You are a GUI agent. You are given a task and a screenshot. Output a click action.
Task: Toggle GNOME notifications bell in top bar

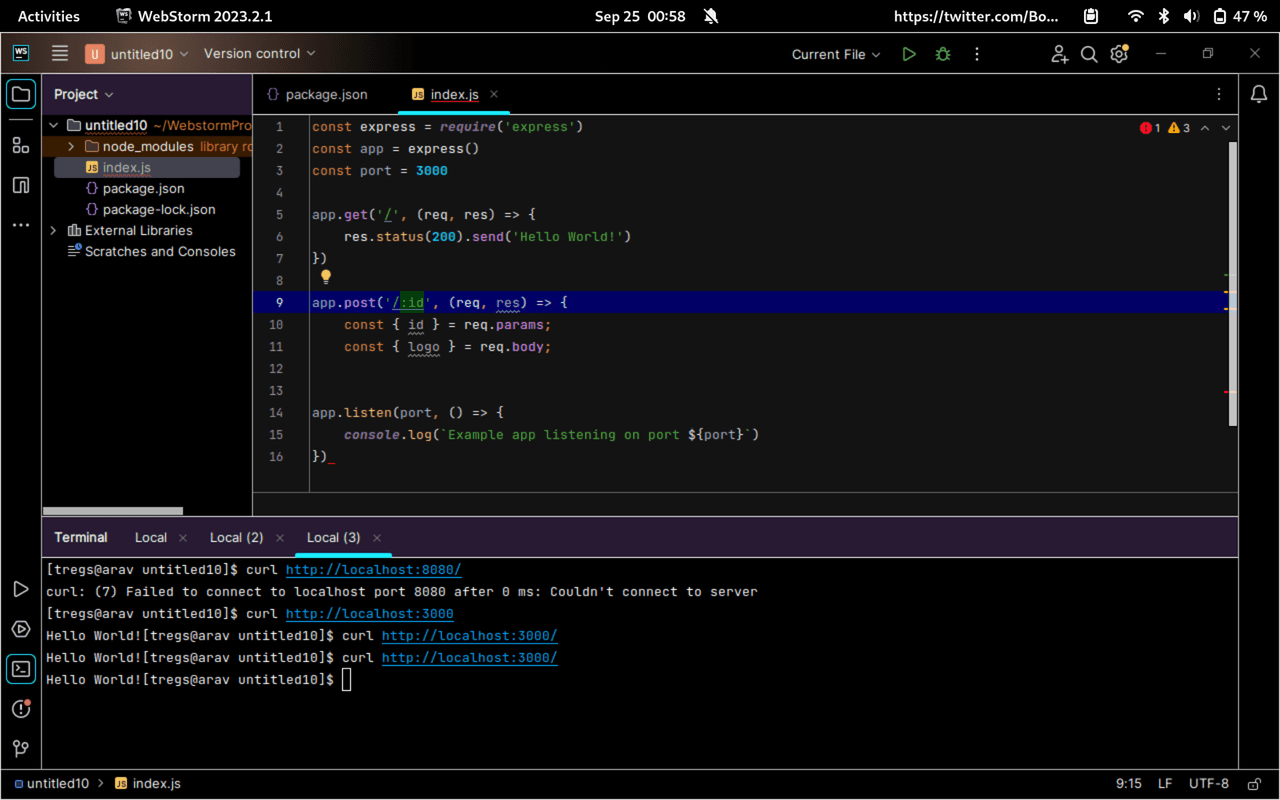coord(711,16)
